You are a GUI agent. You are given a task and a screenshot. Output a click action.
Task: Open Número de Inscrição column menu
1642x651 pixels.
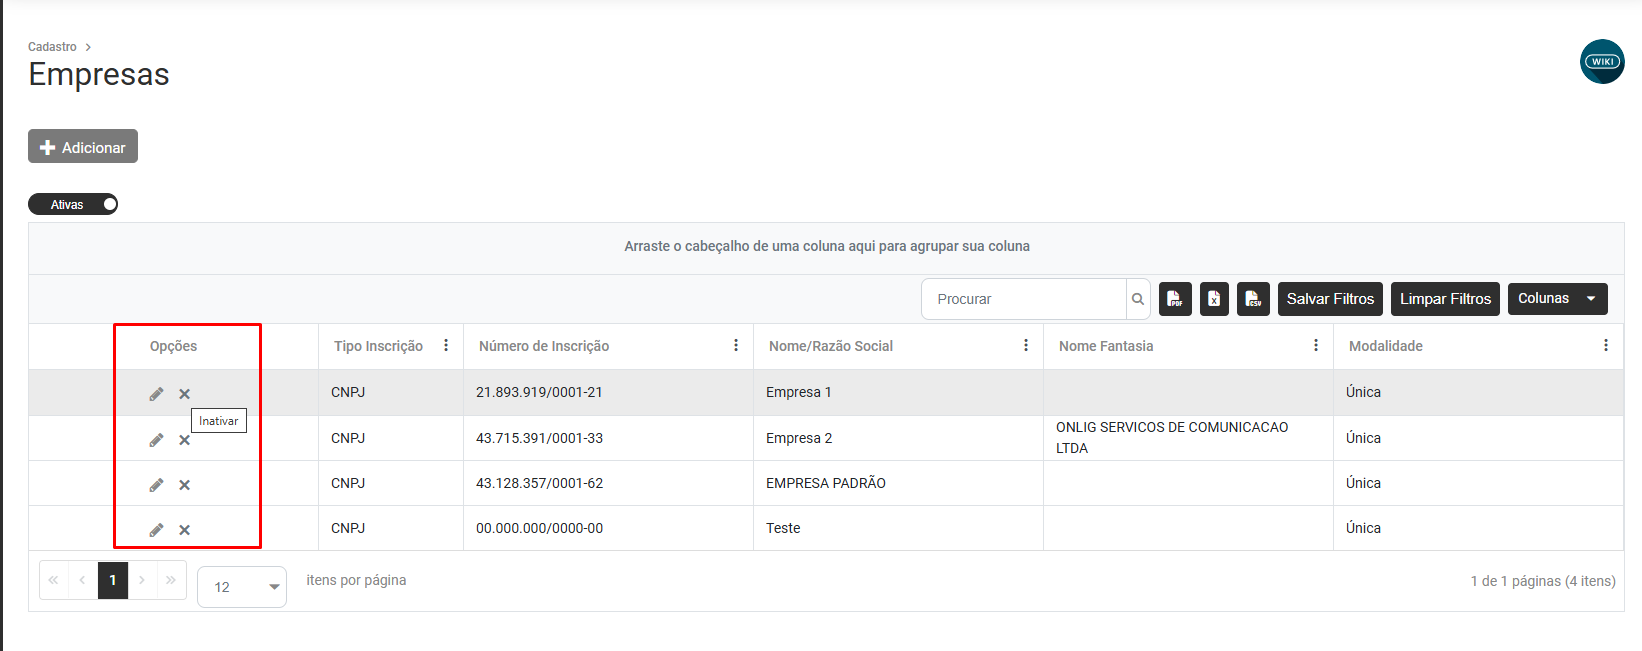tap(736, 346)
